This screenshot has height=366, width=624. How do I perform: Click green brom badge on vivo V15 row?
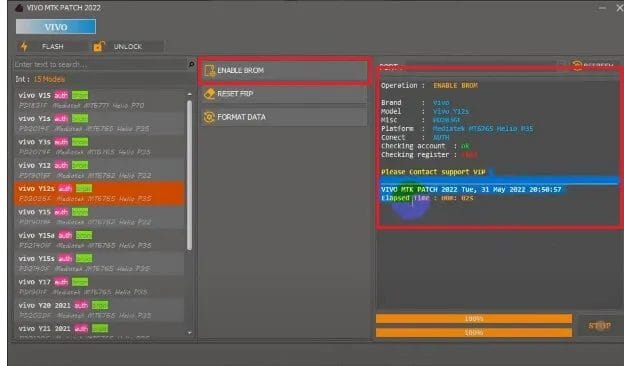[x=80, y=95]
